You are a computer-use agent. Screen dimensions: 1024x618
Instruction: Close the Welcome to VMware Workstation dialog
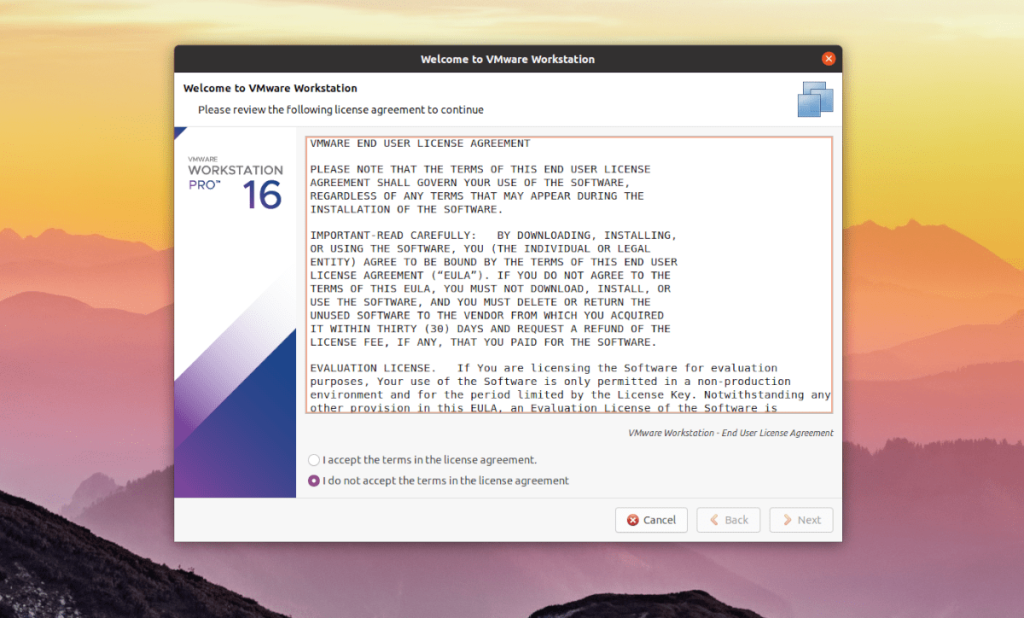click(828, 58)
